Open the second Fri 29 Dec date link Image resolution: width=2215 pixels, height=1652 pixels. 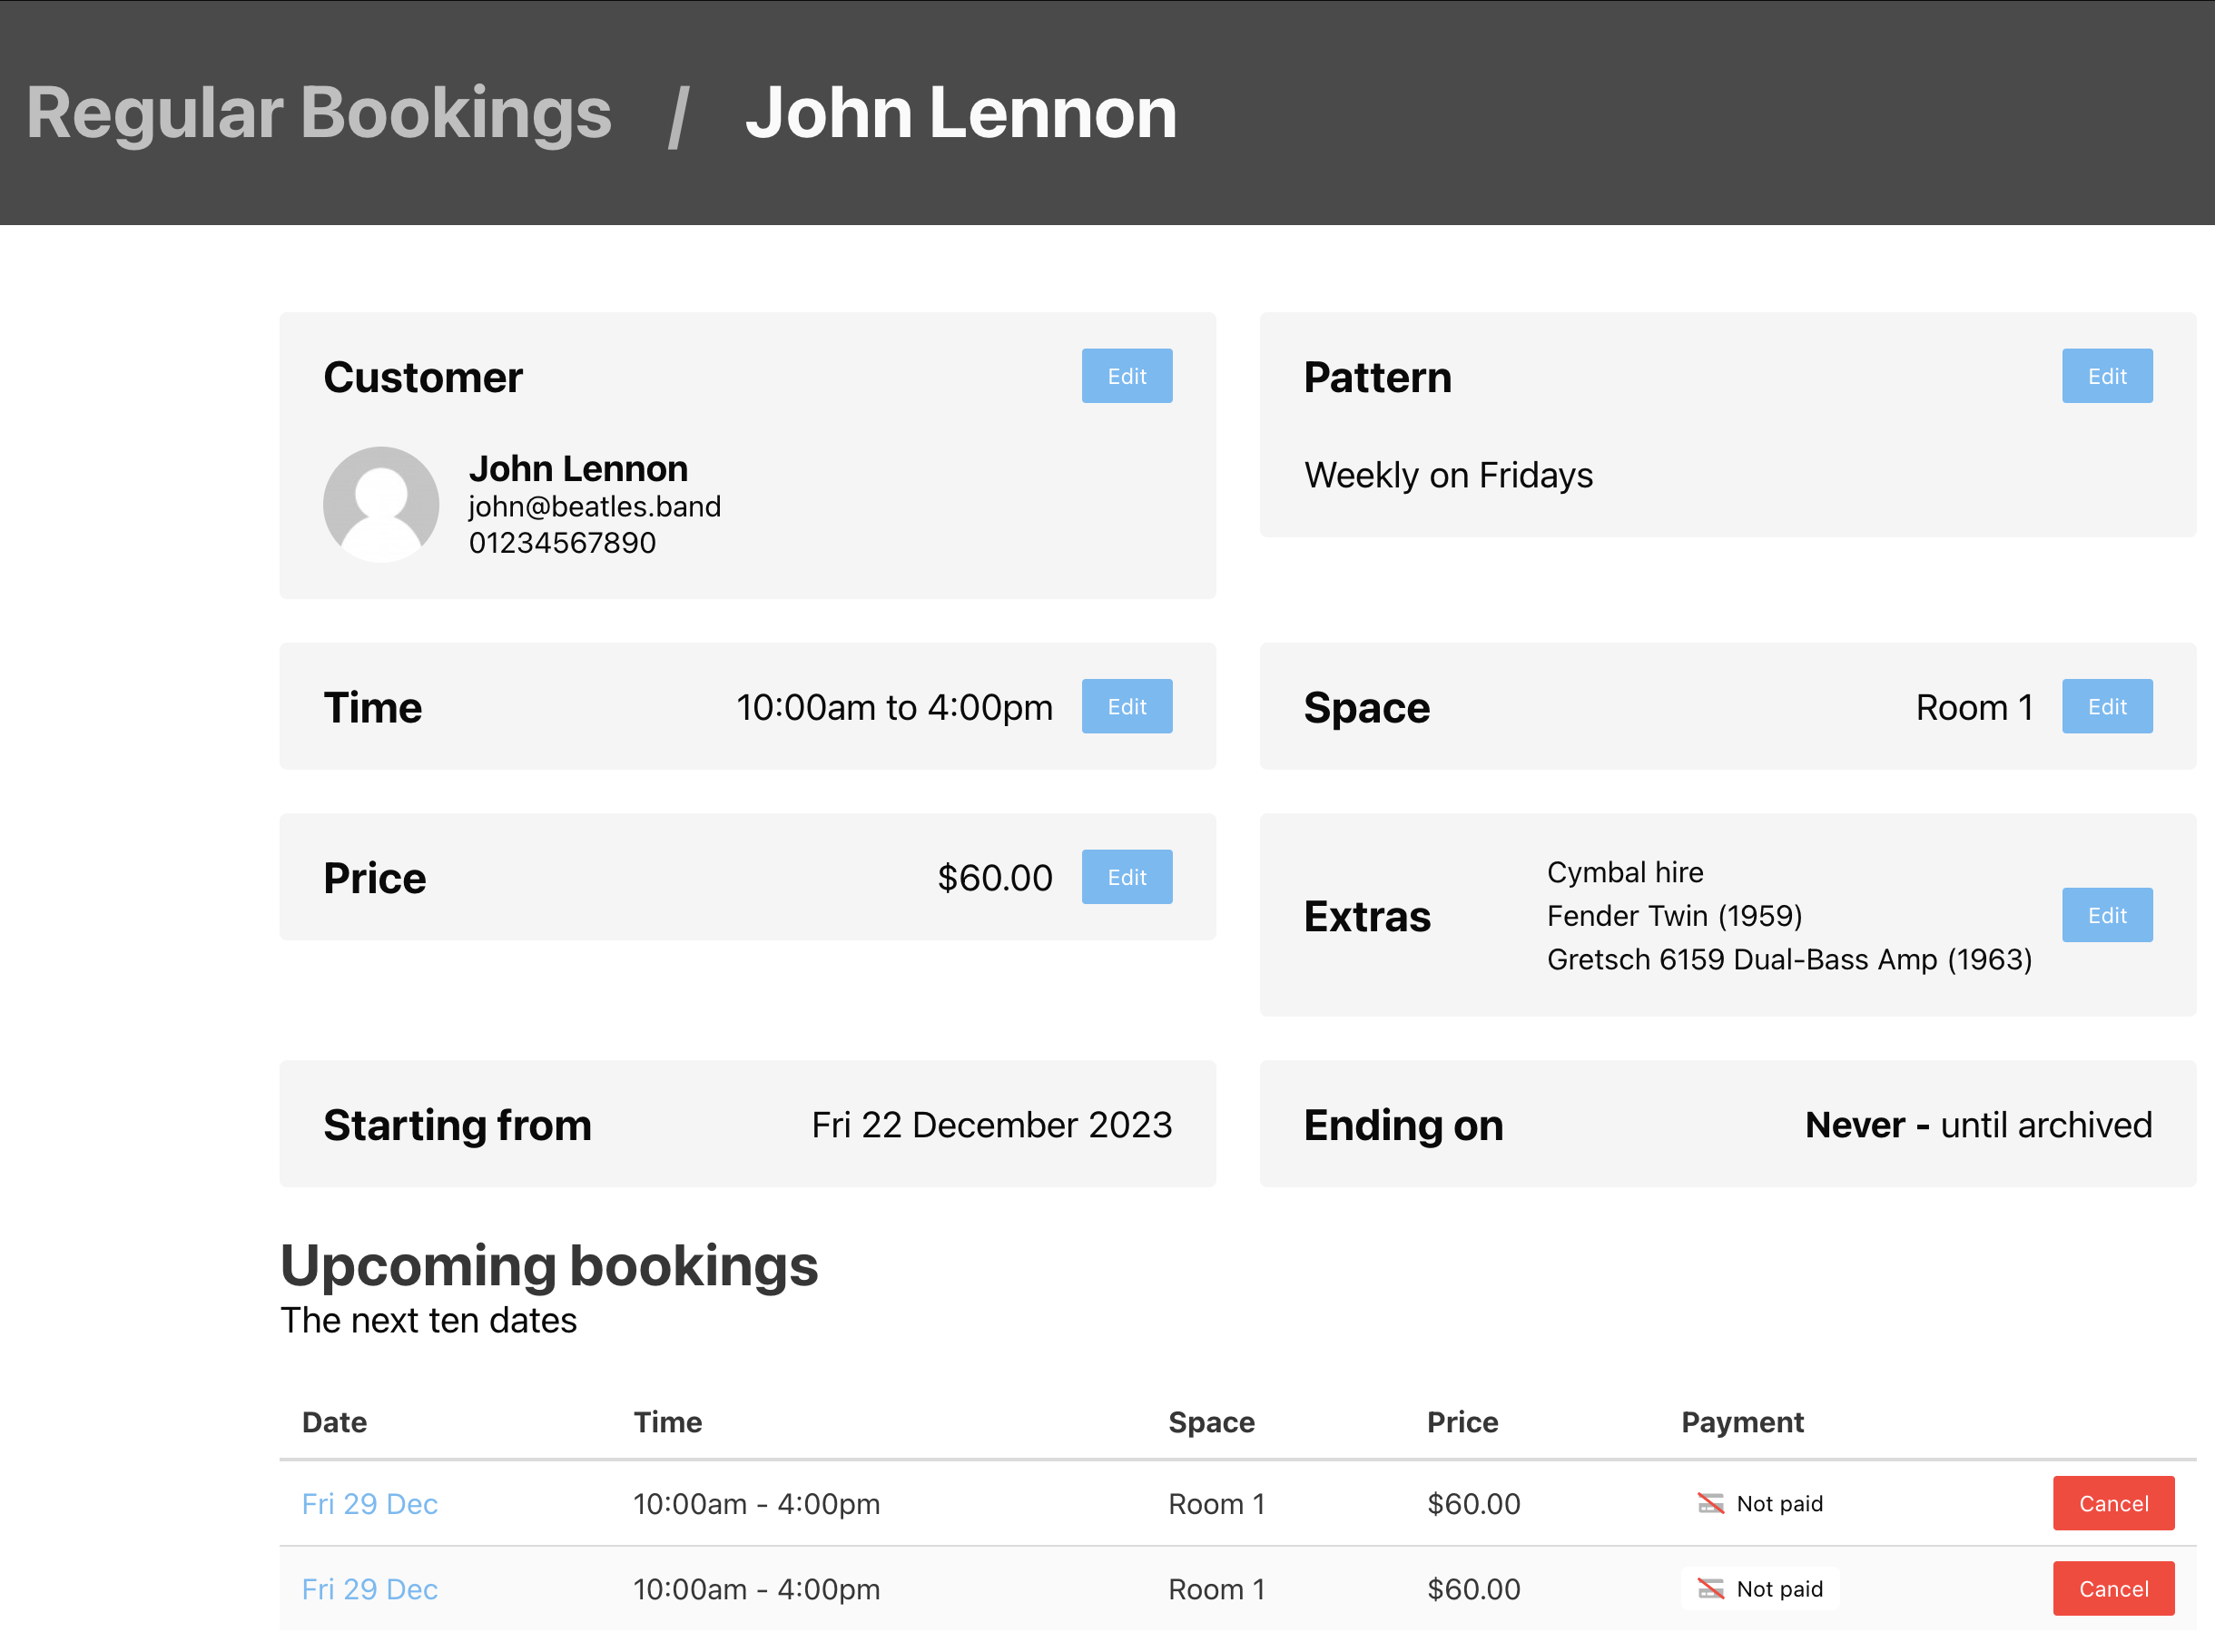[x=370, y=1589]
